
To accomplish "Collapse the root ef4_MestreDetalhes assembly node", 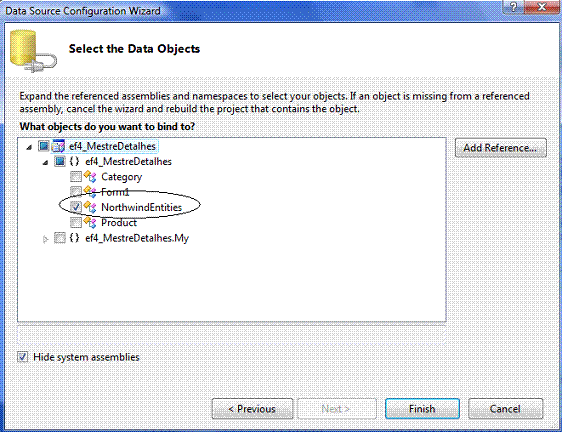I will click(x=29, y=147).
